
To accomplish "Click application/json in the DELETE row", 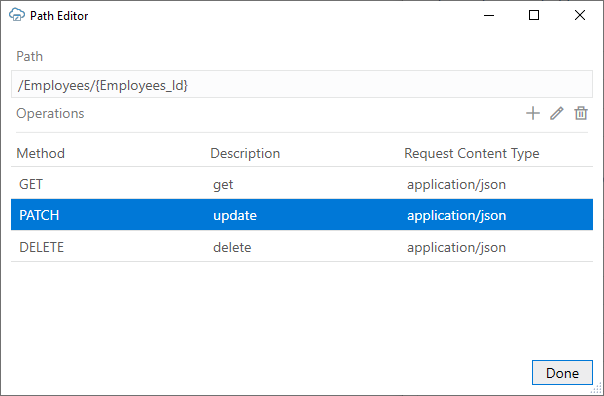I will click(456, 247).
